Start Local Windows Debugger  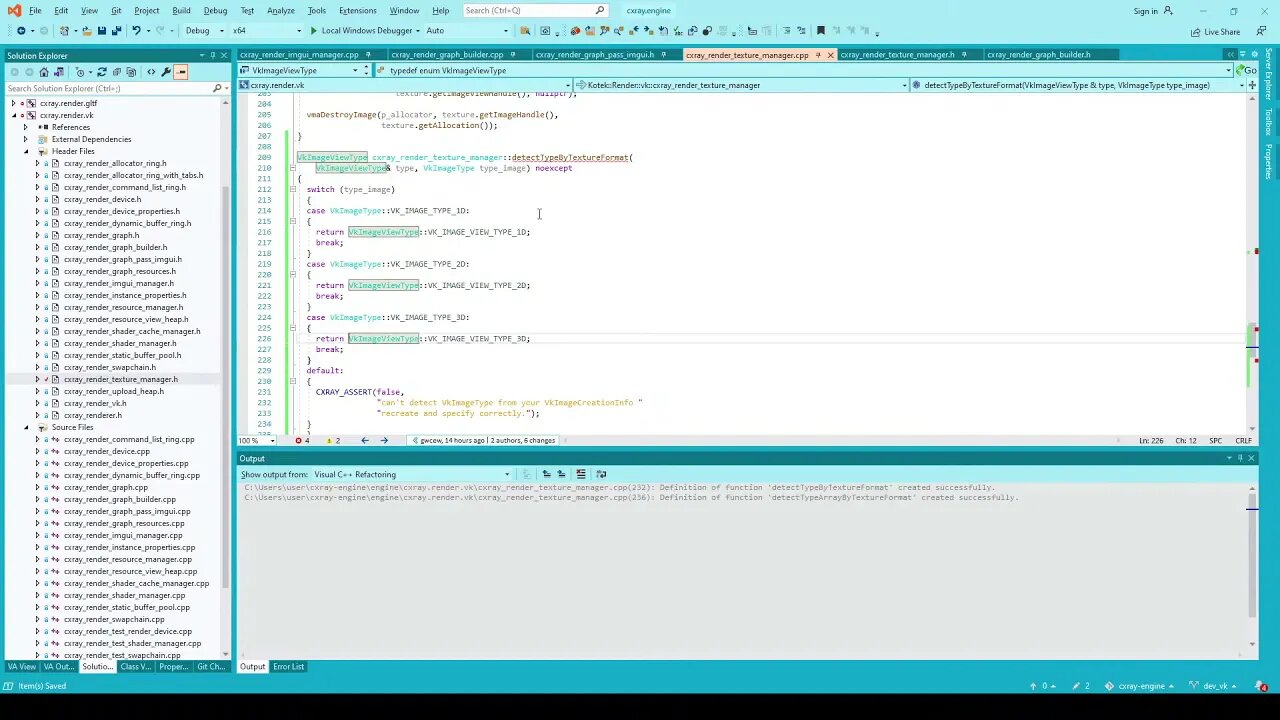(x=361, y=31)
